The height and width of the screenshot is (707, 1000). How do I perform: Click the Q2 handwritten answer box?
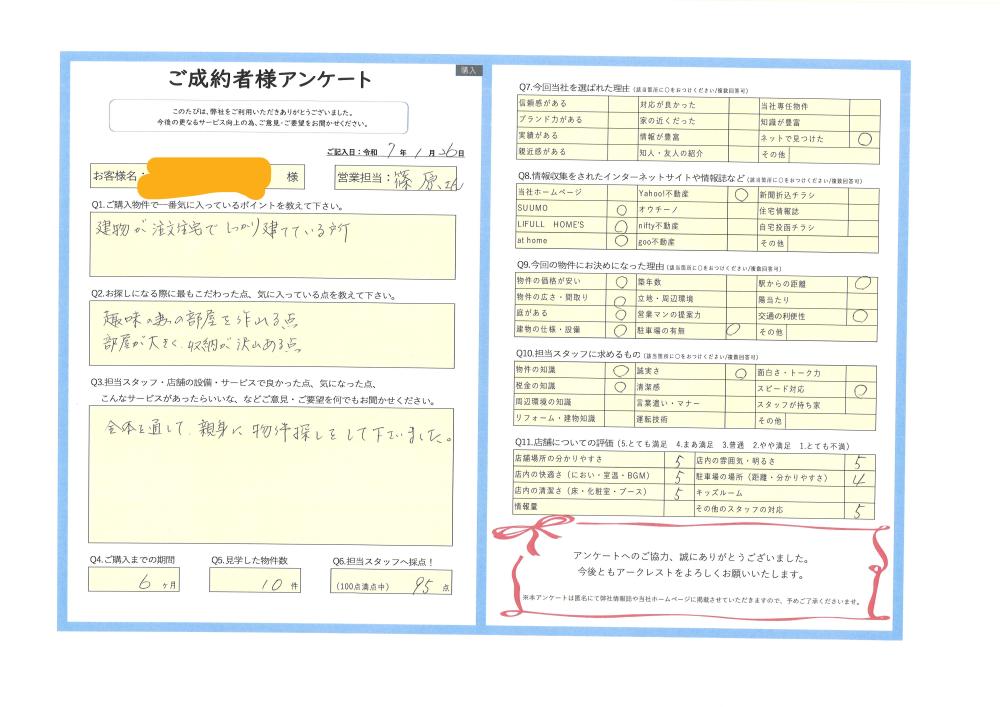tap(272, 335)
